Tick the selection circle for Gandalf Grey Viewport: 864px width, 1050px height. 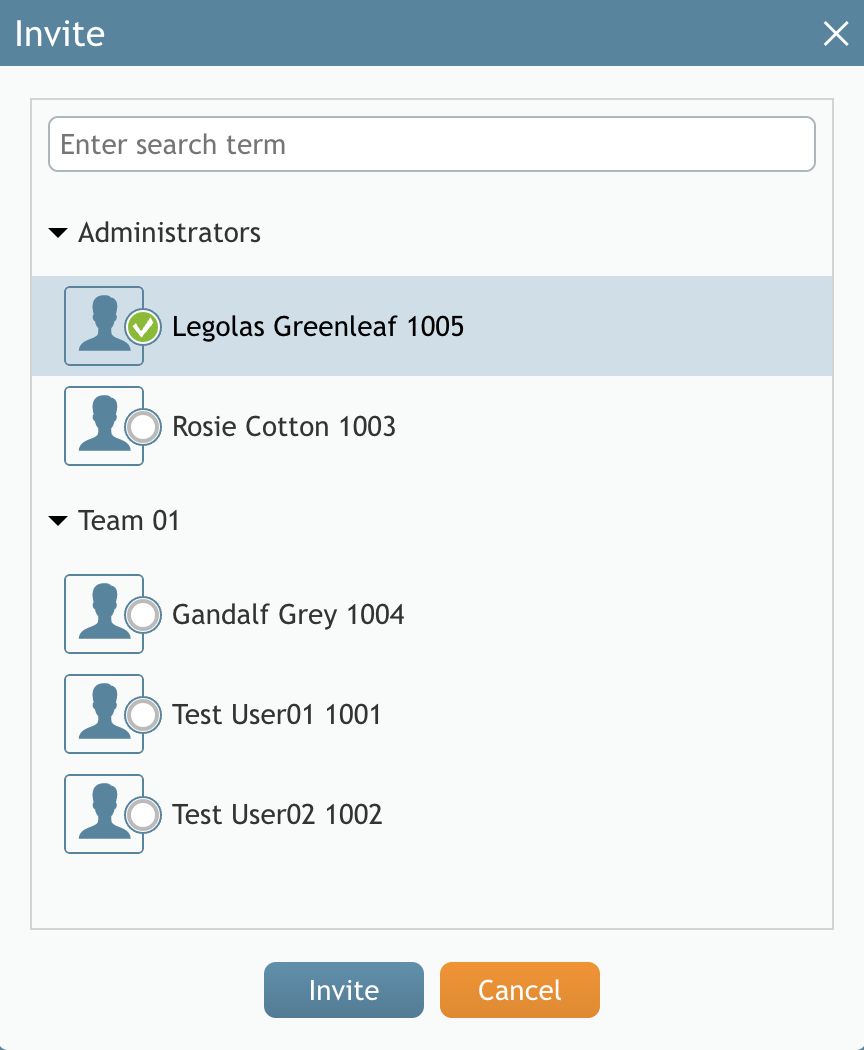pos(143,615)
